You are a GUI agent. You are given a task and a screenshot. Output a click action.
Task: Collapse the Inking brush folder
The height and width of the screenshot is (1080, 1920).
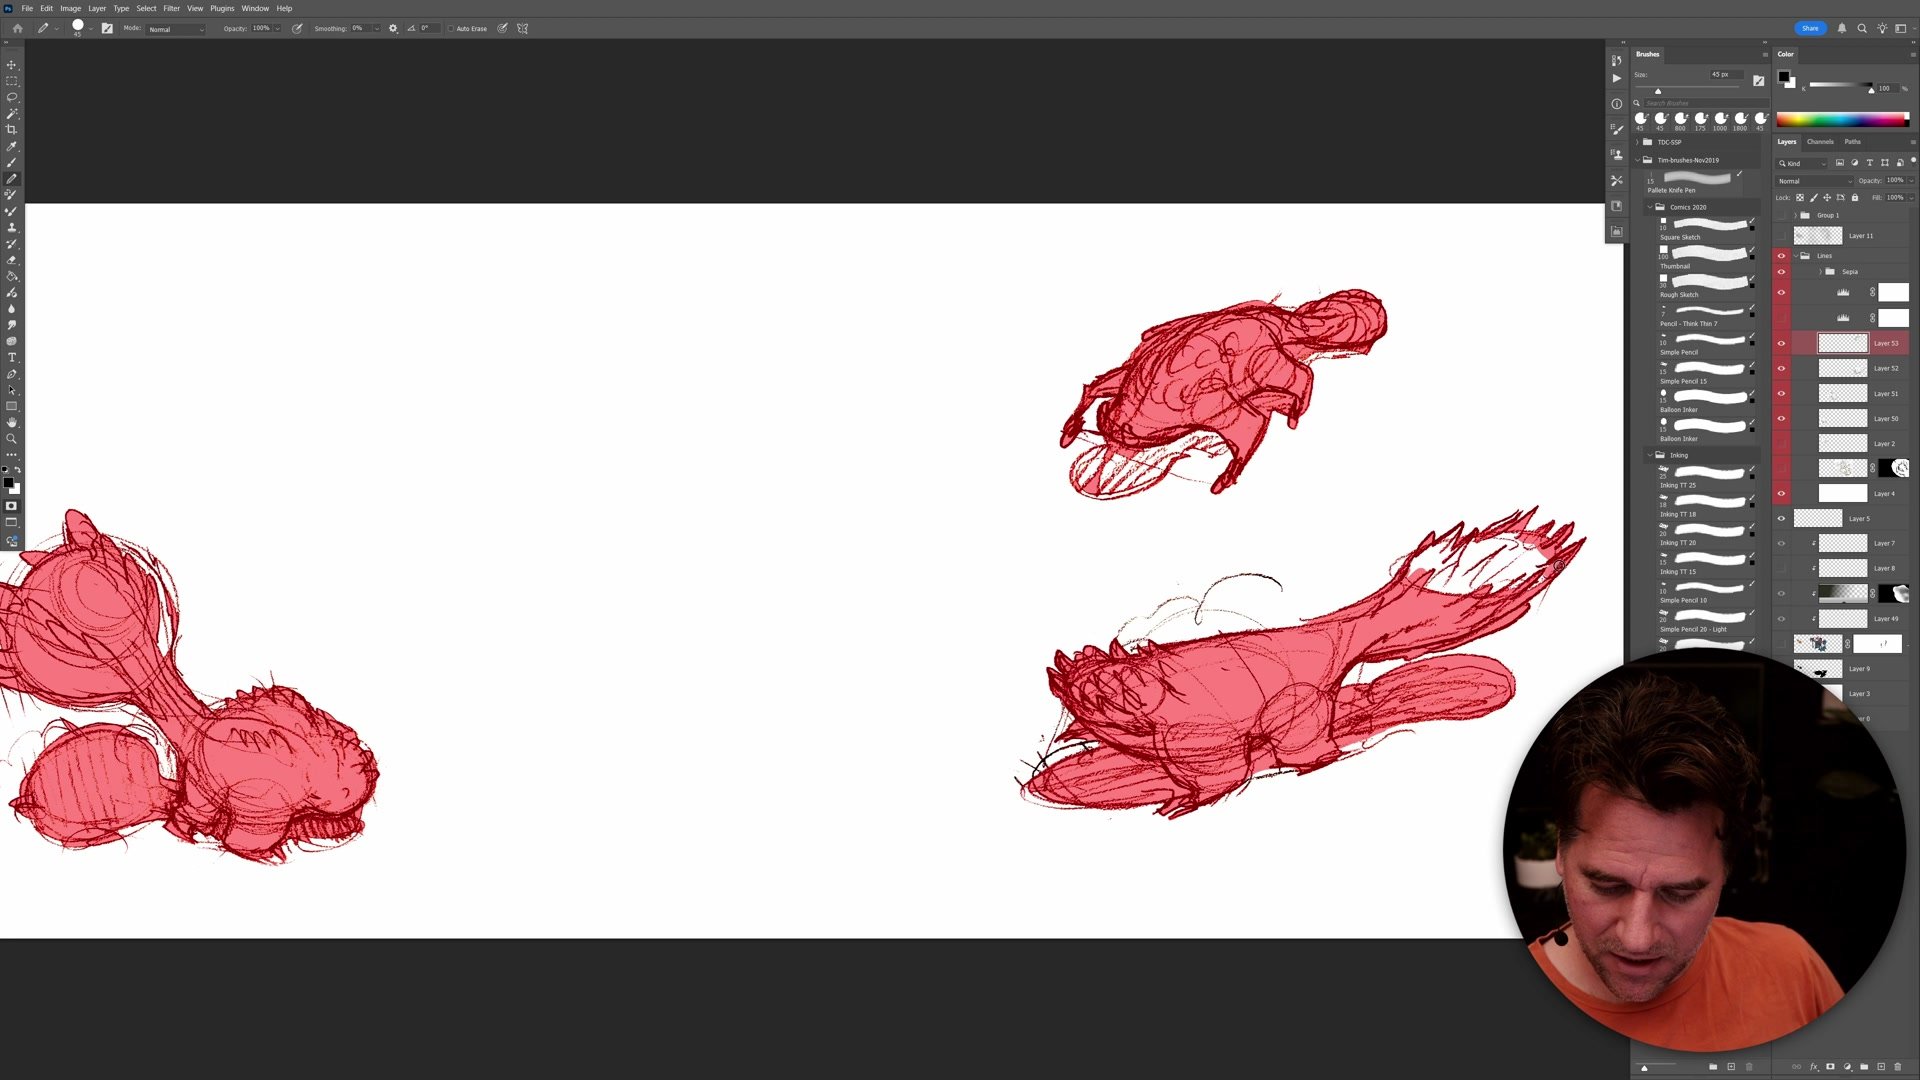click(1650, 455)
